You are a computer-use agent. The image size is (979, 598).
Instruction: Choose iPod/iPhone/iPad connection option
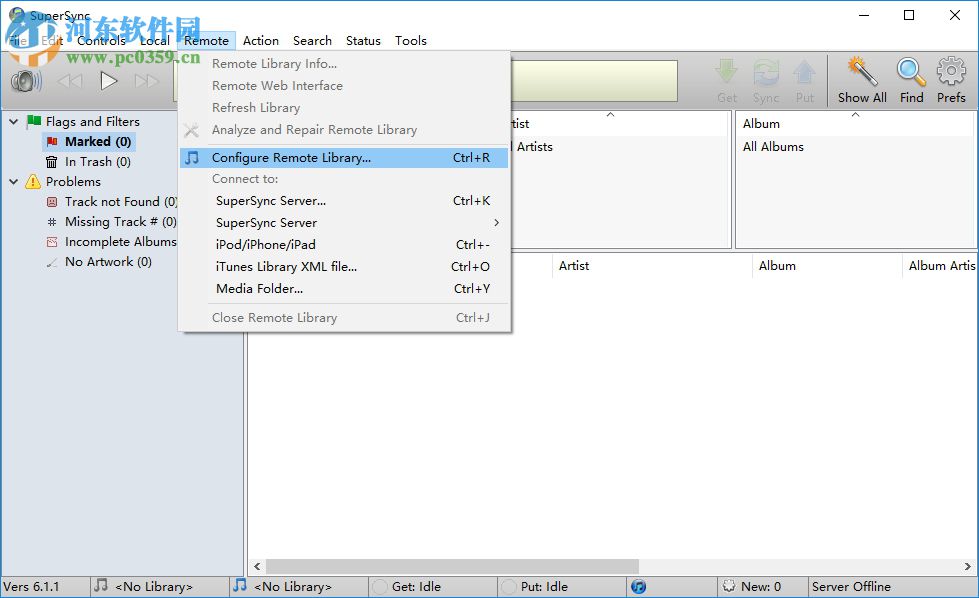click(344, 245)
